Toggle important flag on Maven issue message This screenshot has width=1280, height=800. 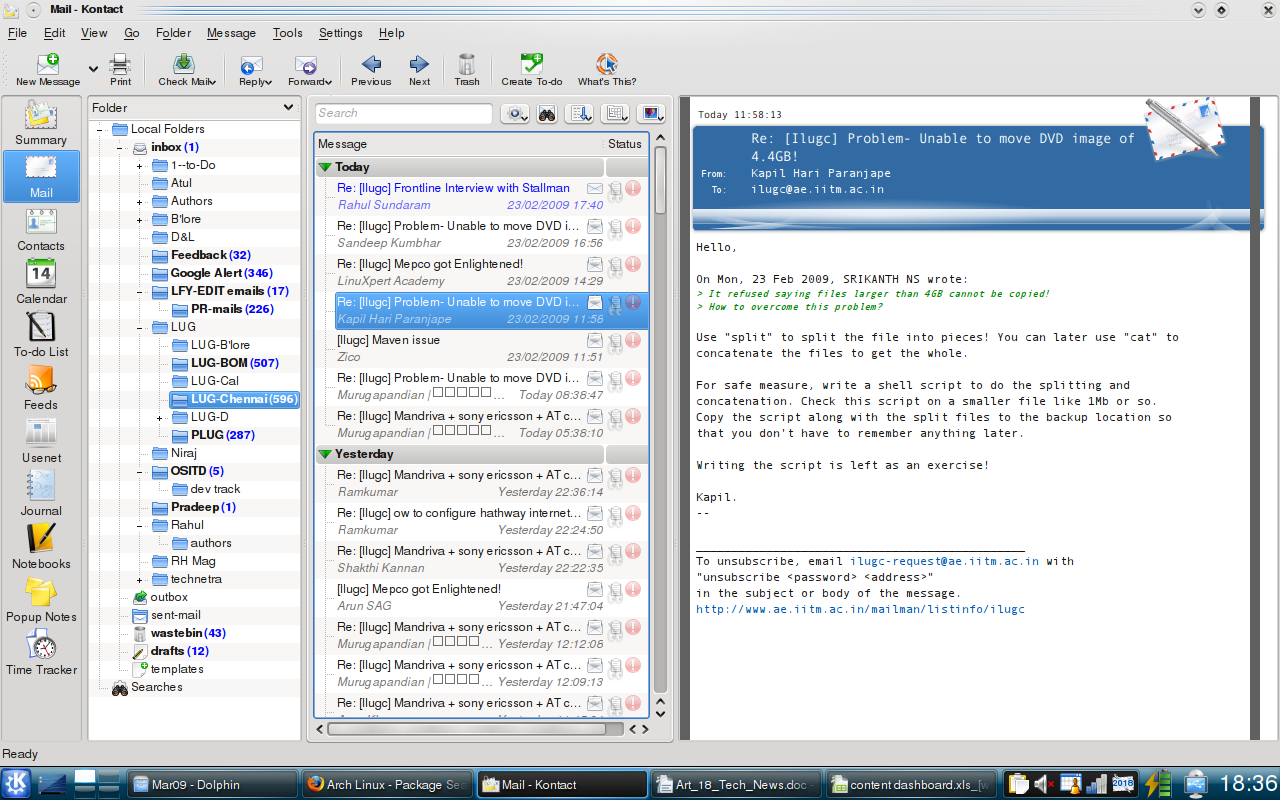pyautogui.click(x=633, y=341)
